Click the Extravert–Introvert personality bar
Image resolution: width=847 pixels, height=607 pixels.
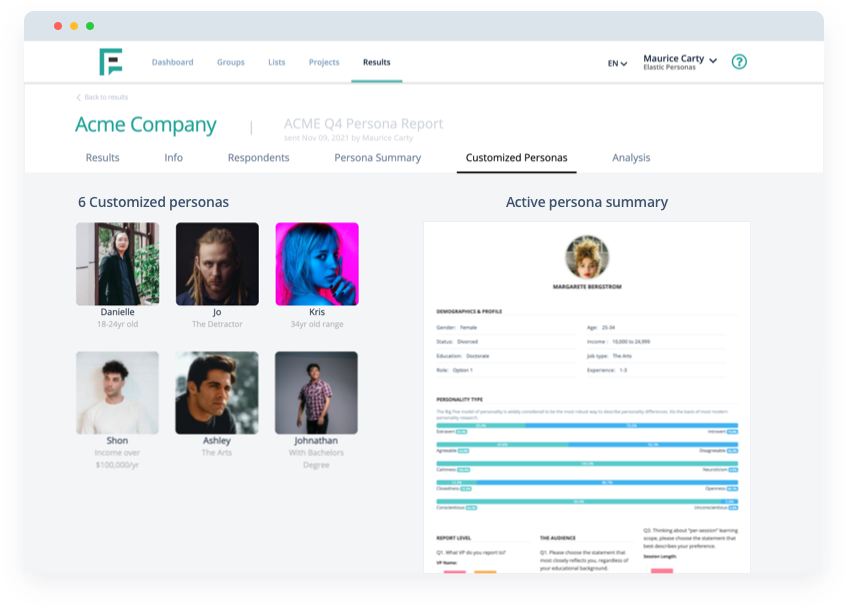(587, 426)
